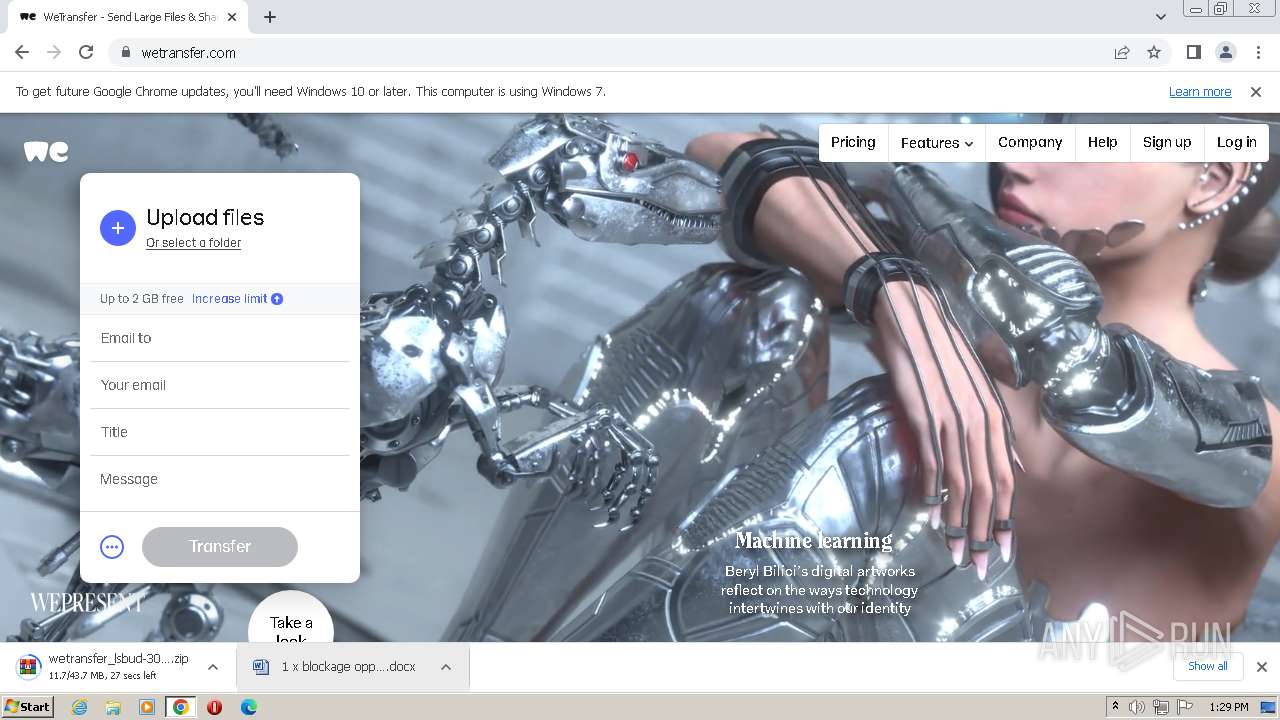Click the blue plus upload icon
Screen dimensions: 1280x720
(118, 228)
